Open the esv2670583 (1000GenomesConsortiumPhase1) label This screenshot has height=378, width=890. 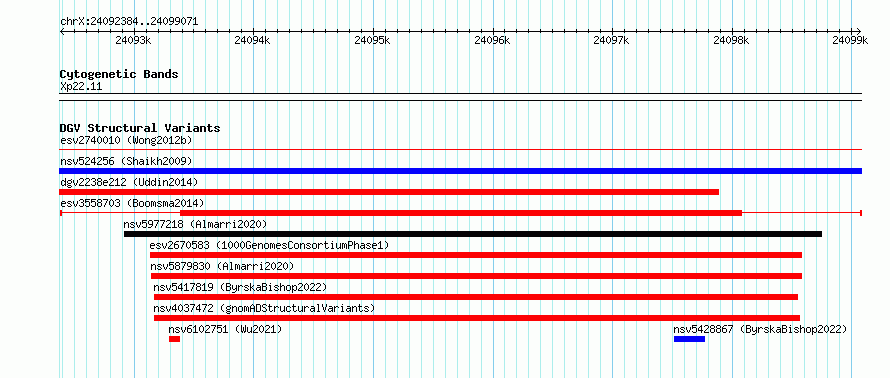270,245
